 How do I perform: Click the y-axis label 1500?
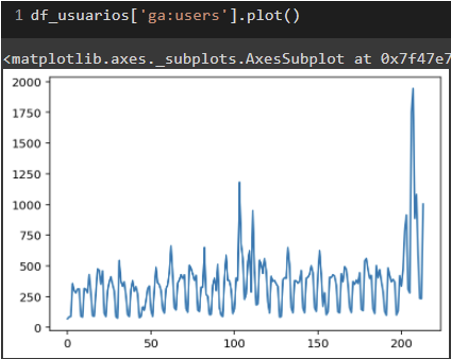click(27, 144)
